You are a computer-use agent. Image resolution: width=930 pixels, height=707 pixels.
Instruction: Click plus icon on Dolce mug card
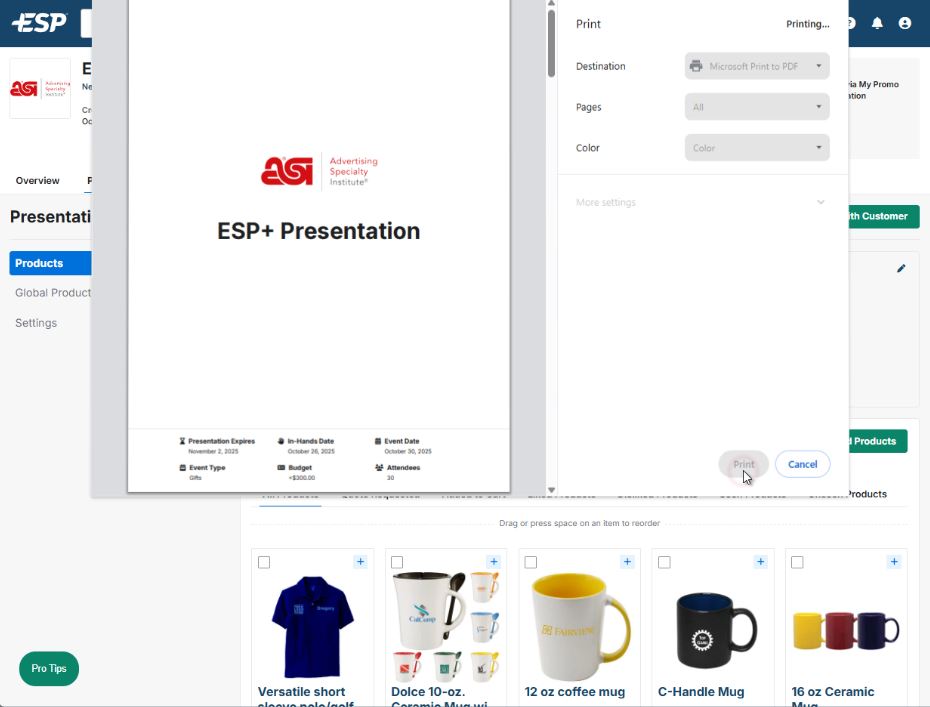493,562
